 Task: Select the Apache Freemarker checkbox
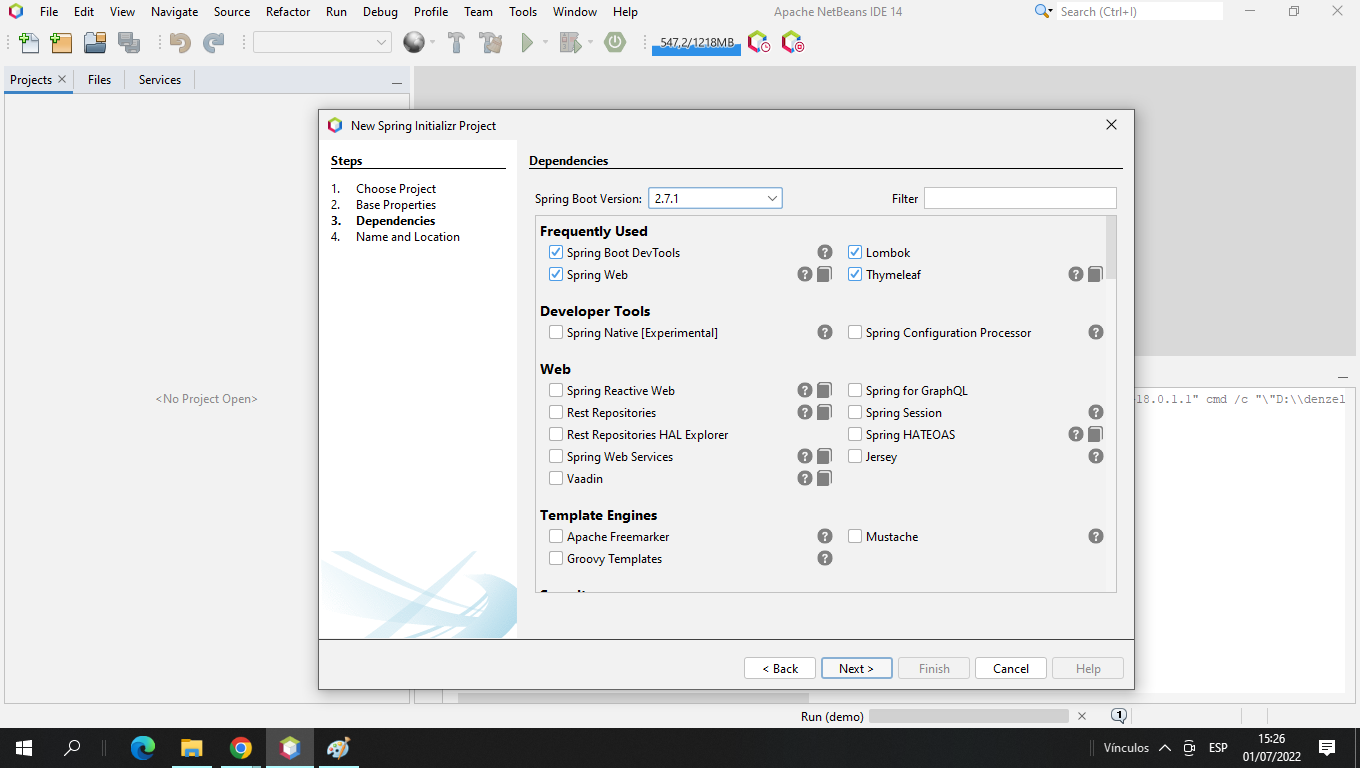click(556, 536)
